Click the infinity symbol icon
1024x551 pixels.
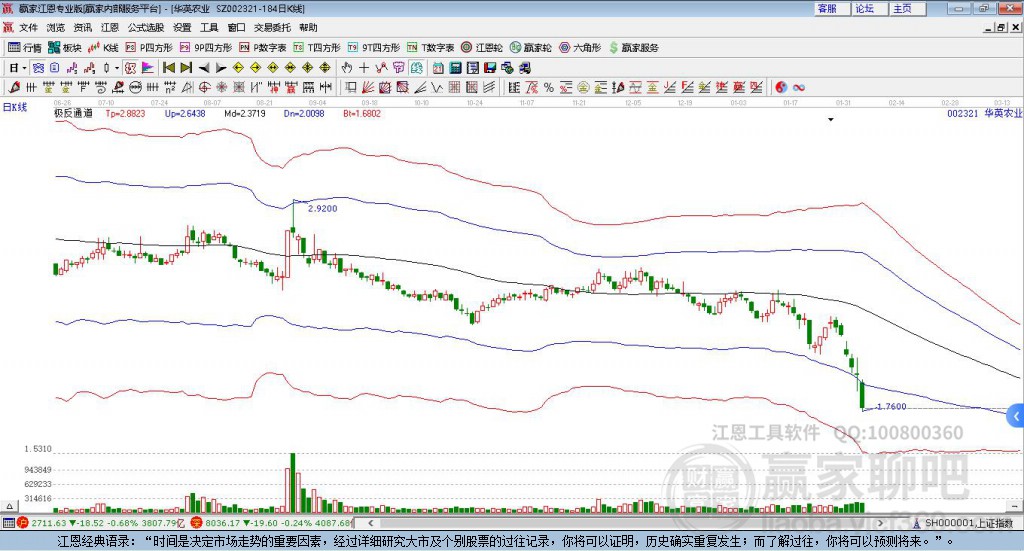(799, 87)
